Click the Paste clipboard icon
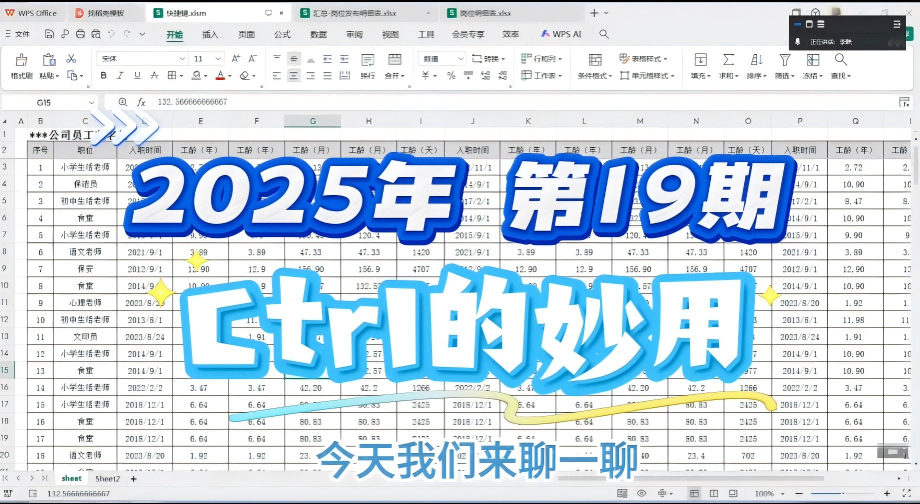920x504 pixels. 49,60
